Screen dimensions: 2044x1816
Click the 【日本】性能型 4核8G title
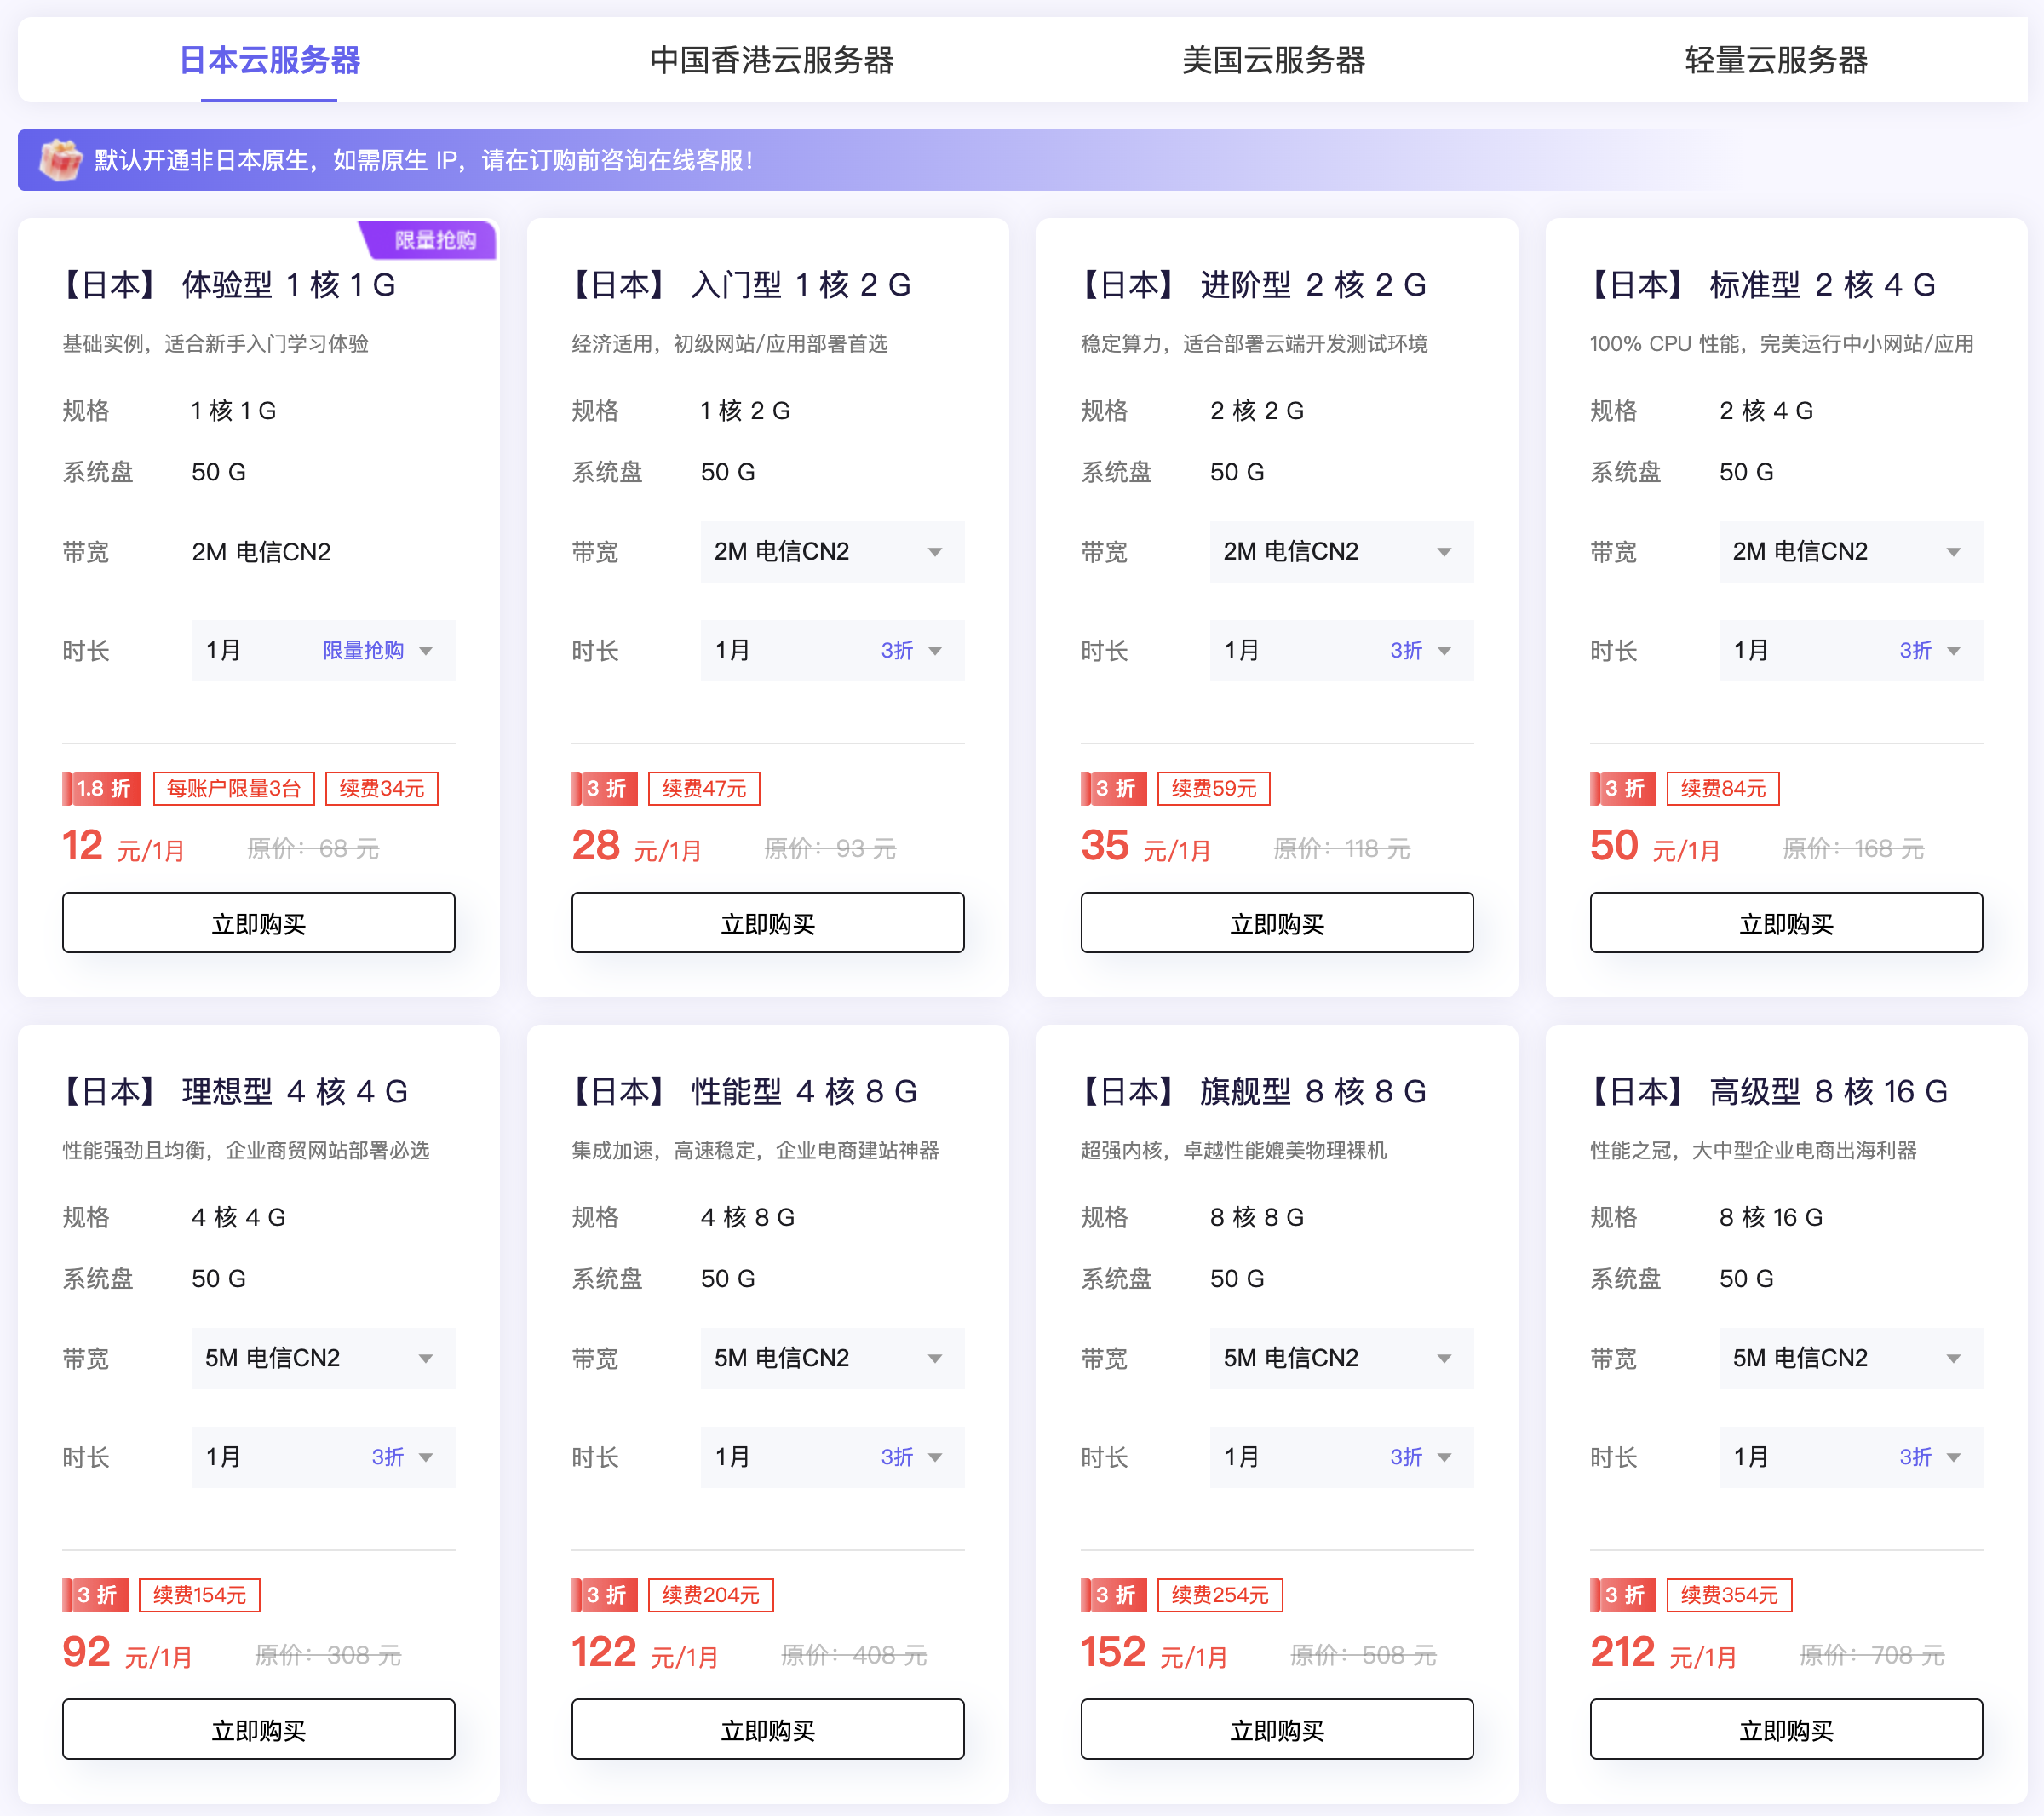[744, 1091]
